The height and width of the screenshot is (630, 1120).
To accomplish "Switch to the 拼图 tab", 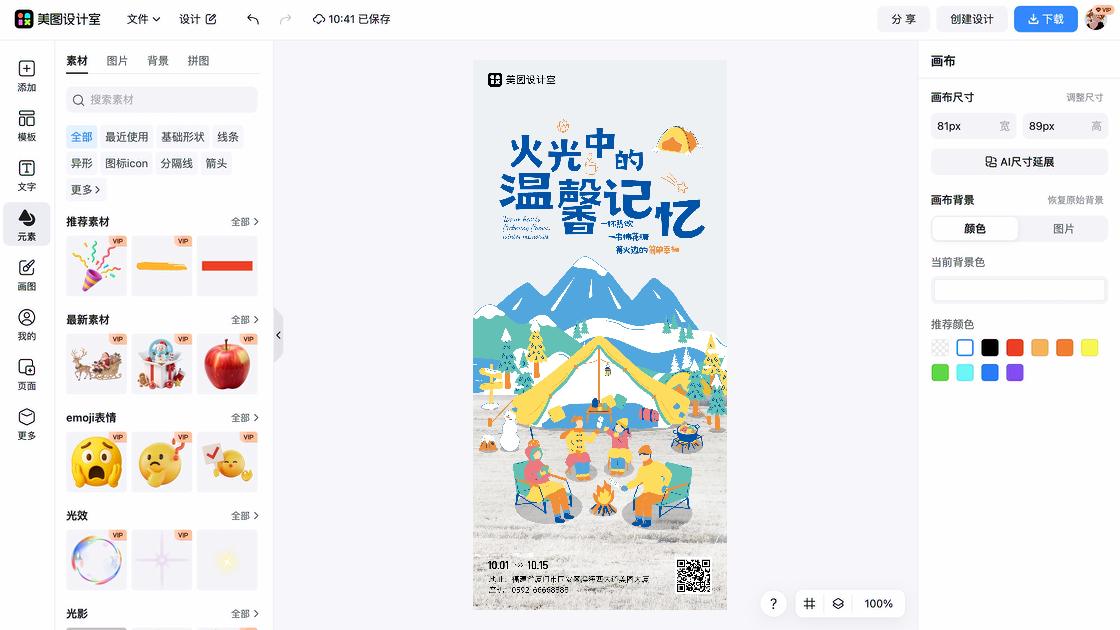I will click(199, 61).
